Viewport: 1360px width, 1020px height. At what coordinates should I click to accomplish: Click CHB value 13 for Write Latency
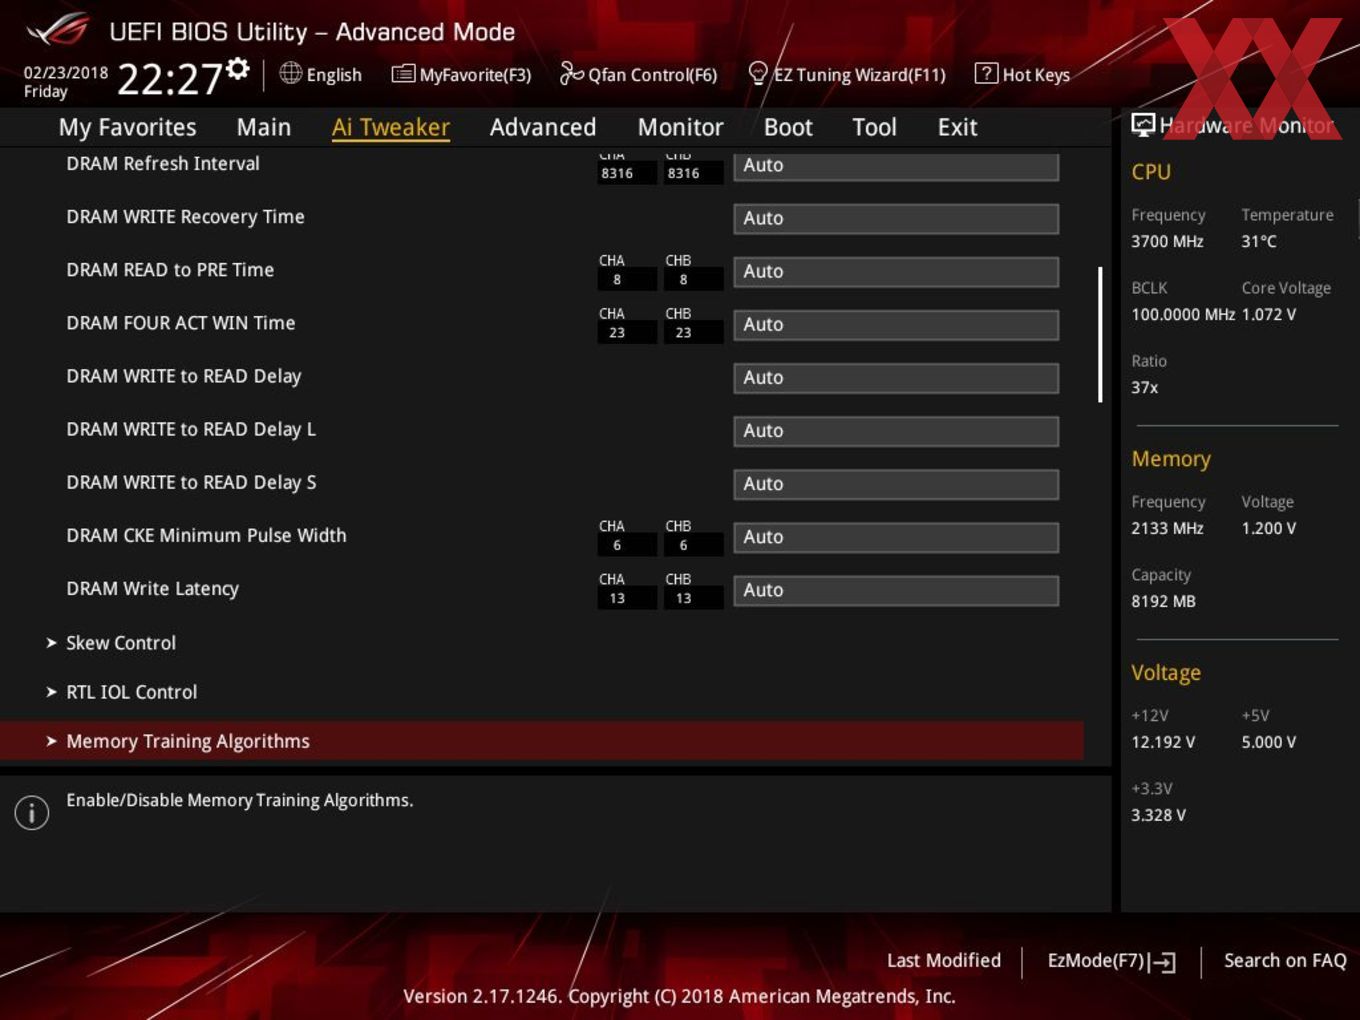click(683, 598)
